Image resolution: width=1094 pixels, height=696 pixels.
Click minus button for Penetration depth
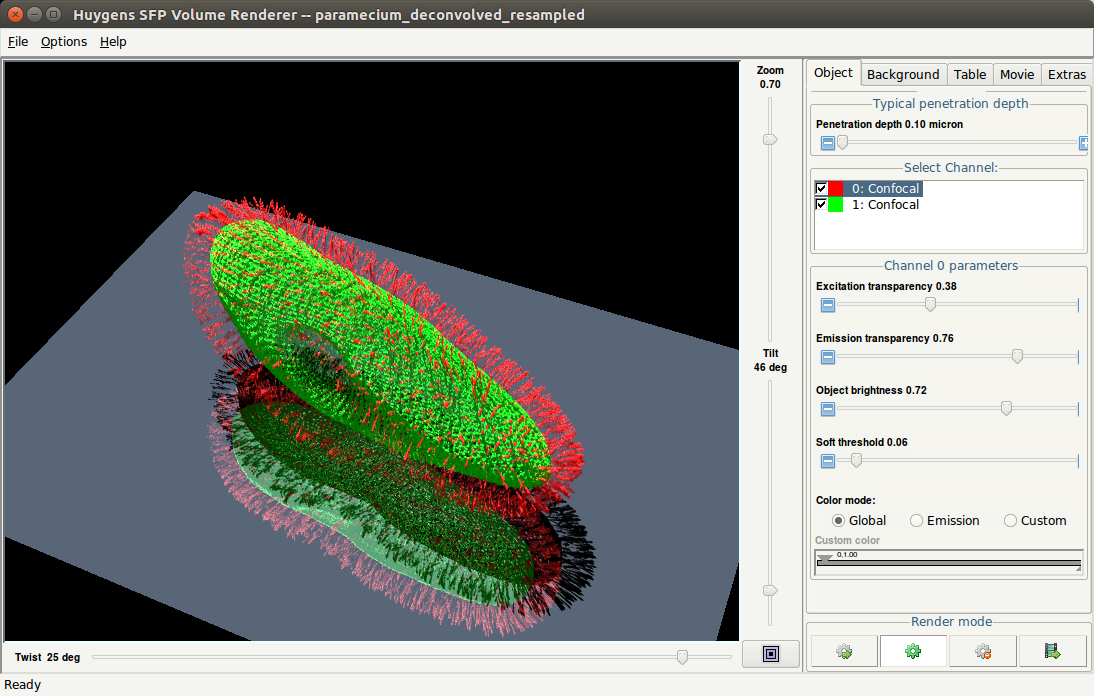(828, 143)
